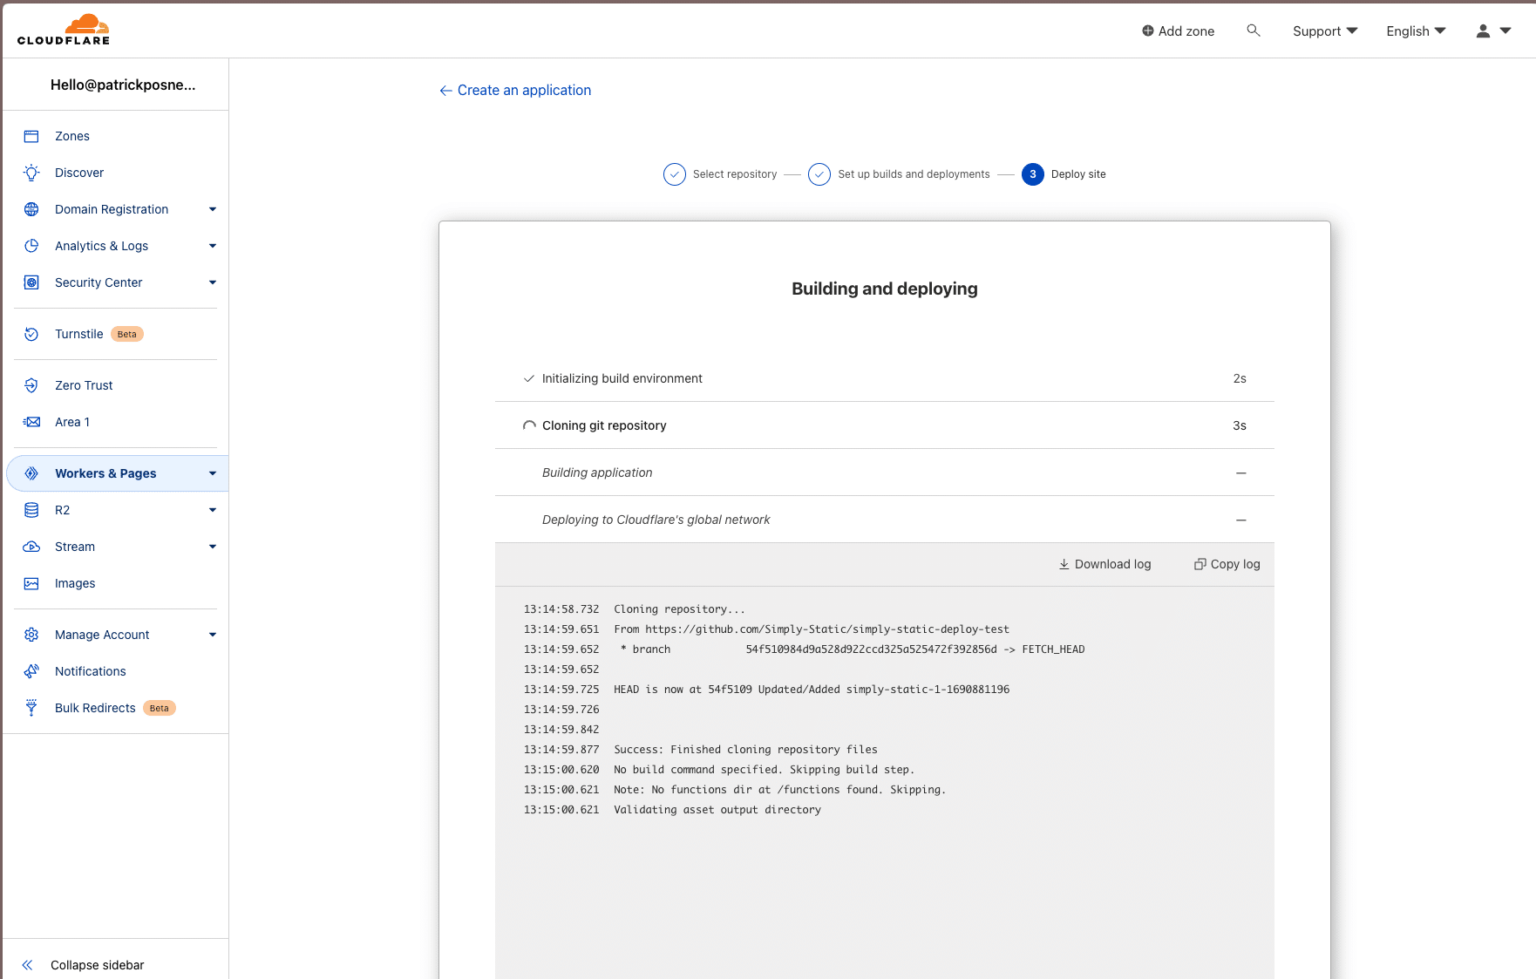Viewport: 1536px width, 979px height.
Task: Switch to the Select repository step
Action: [733, 174]
